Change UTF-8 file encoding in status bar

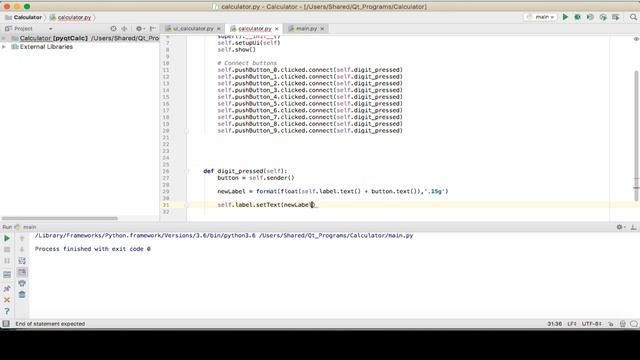click(591, 324)
